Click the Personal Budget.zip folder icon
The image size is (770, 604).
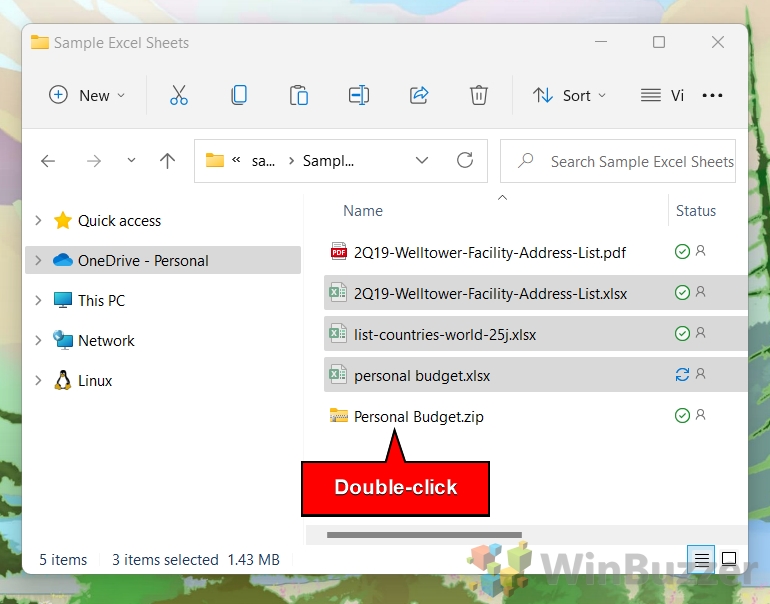tap(338, 415)
